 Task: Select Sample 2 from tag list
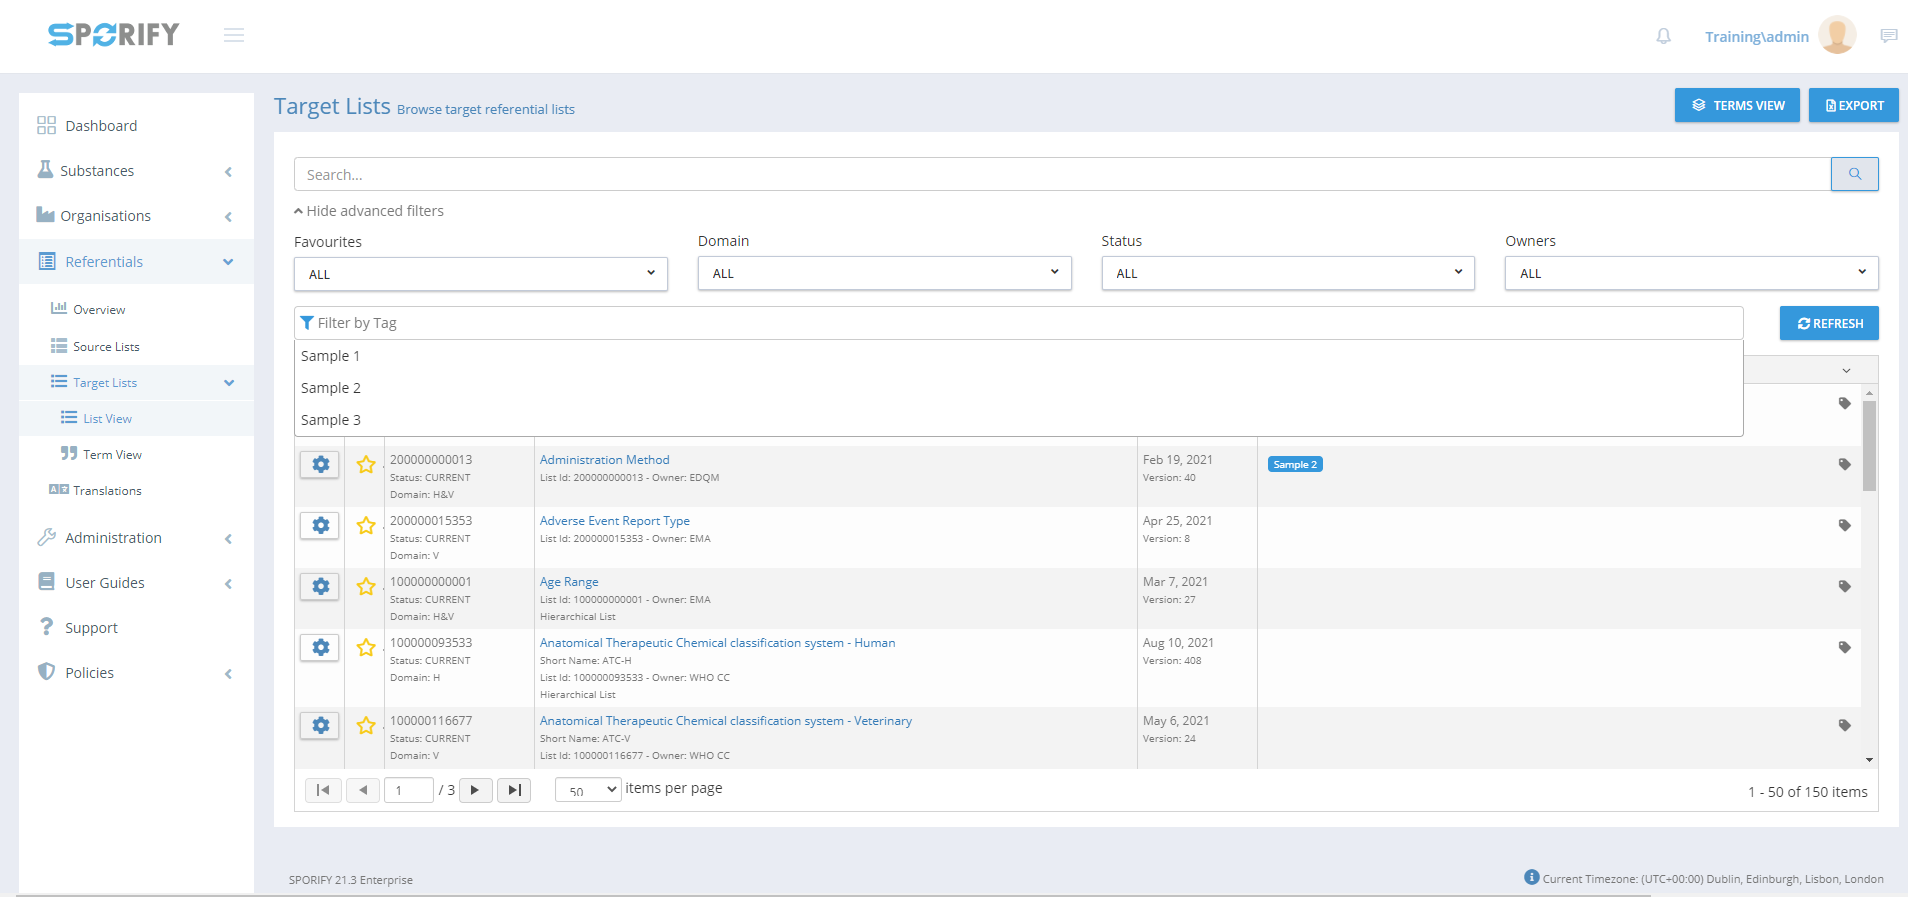pos(331,388)
